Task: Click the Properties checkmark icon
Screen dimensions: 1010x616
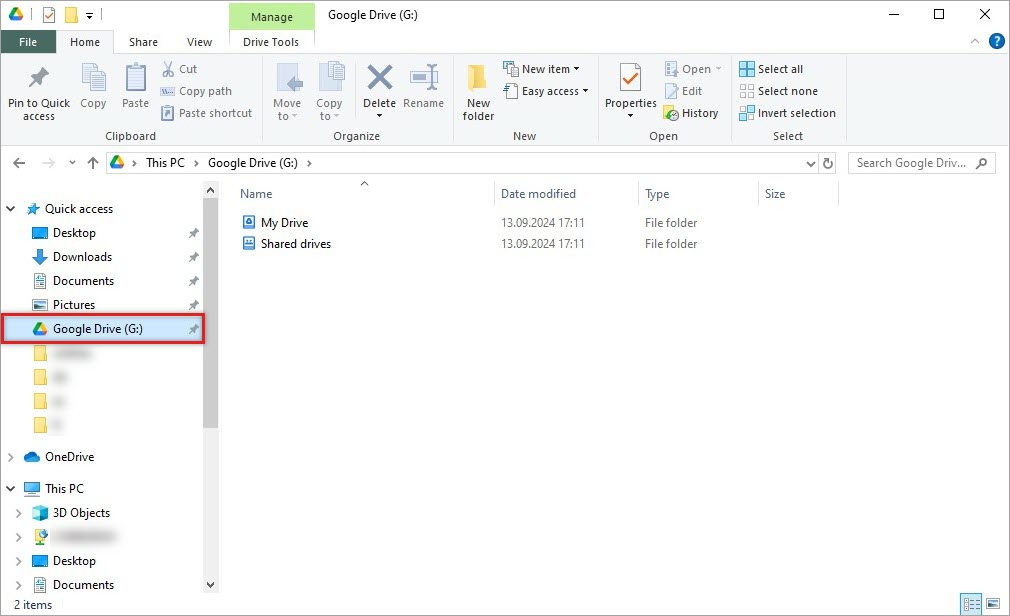Action: [630, 78]
